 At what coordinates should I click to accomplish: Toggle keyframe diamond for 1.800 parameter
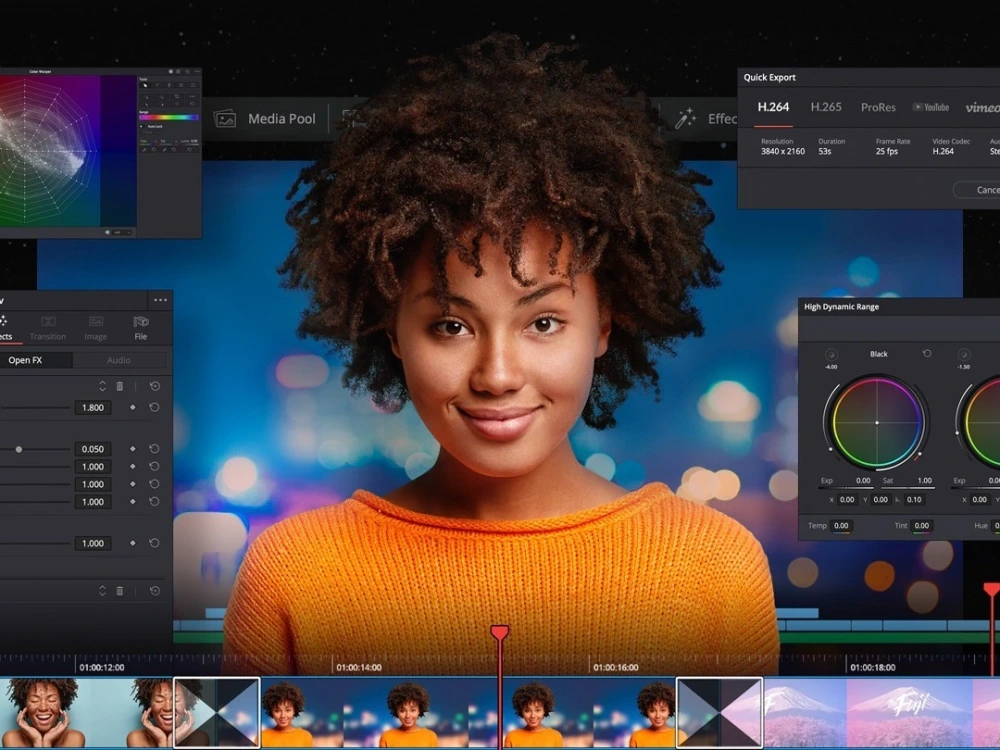[133, 408]
